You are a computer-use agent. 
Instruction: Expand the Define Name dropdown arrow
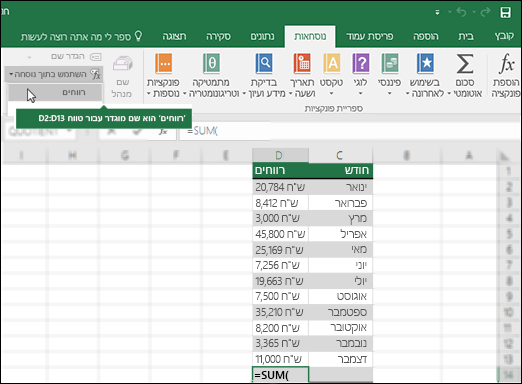[29, 57]
